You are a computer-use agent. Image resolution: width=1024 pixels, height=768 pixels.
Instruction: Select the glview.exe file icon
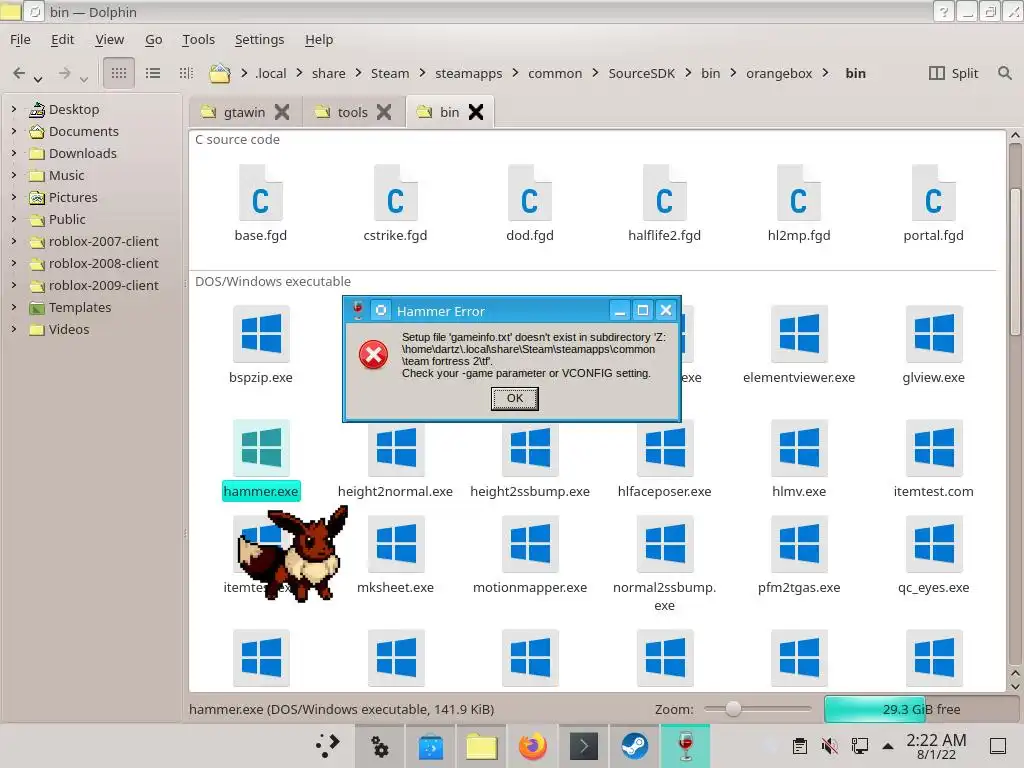(x=934, y=333)
